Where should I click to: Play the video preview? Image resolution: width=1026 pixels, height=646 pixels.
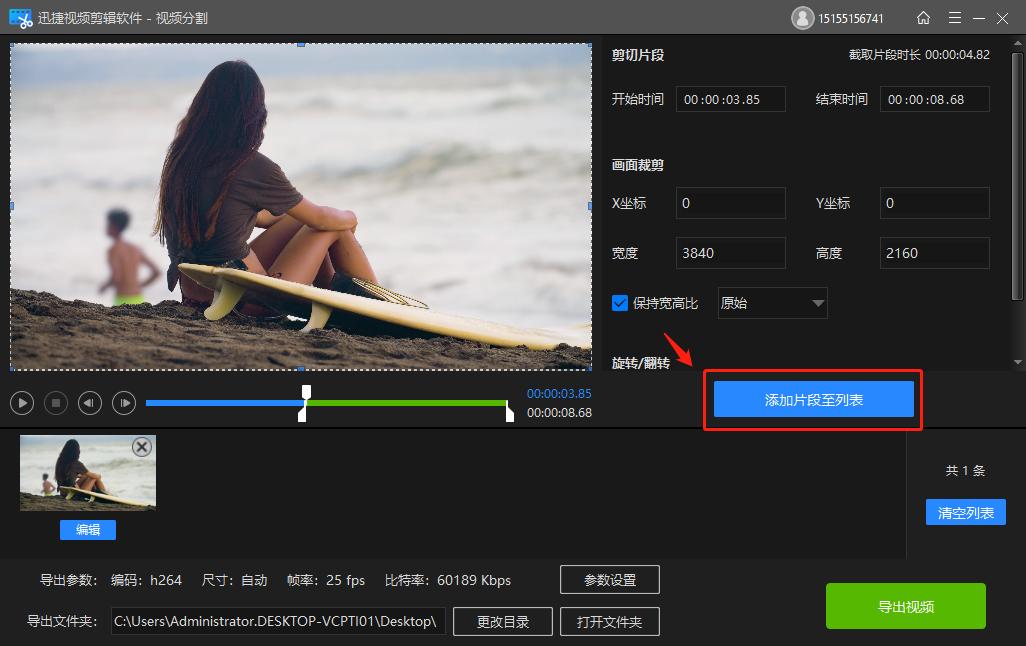point(21,402)
